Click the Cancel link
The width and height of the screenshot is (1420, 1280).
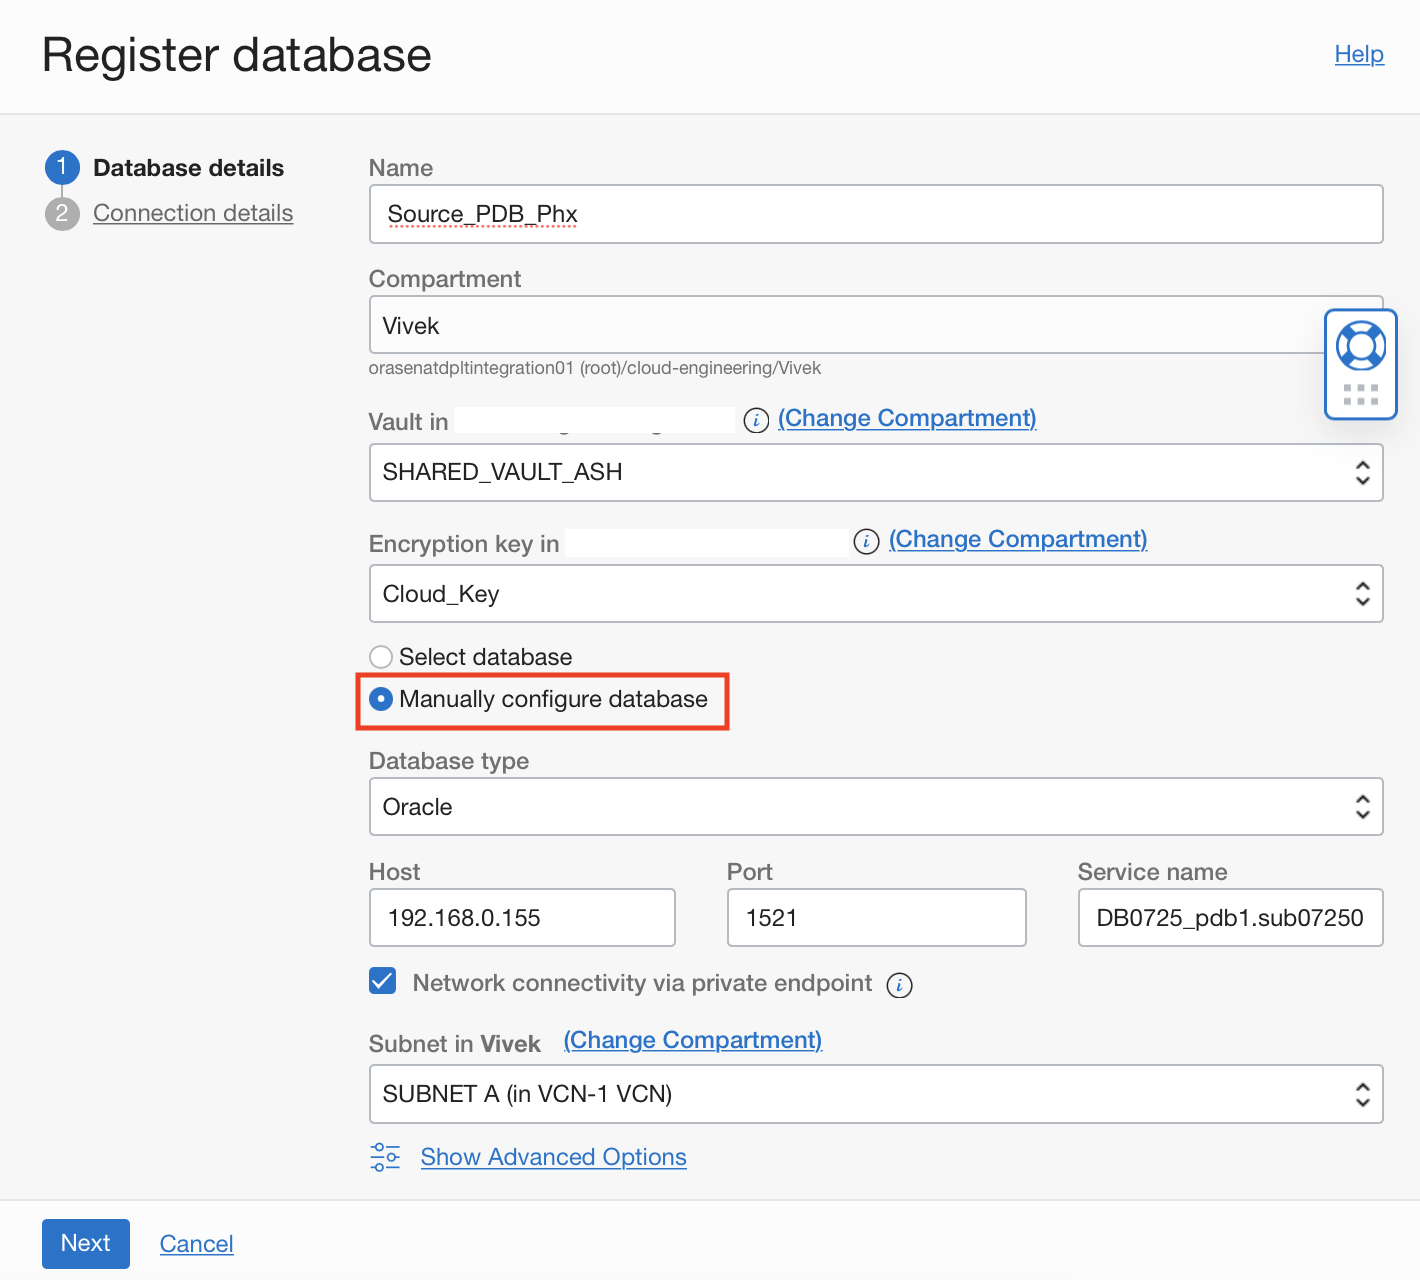tap(196, 1244)
